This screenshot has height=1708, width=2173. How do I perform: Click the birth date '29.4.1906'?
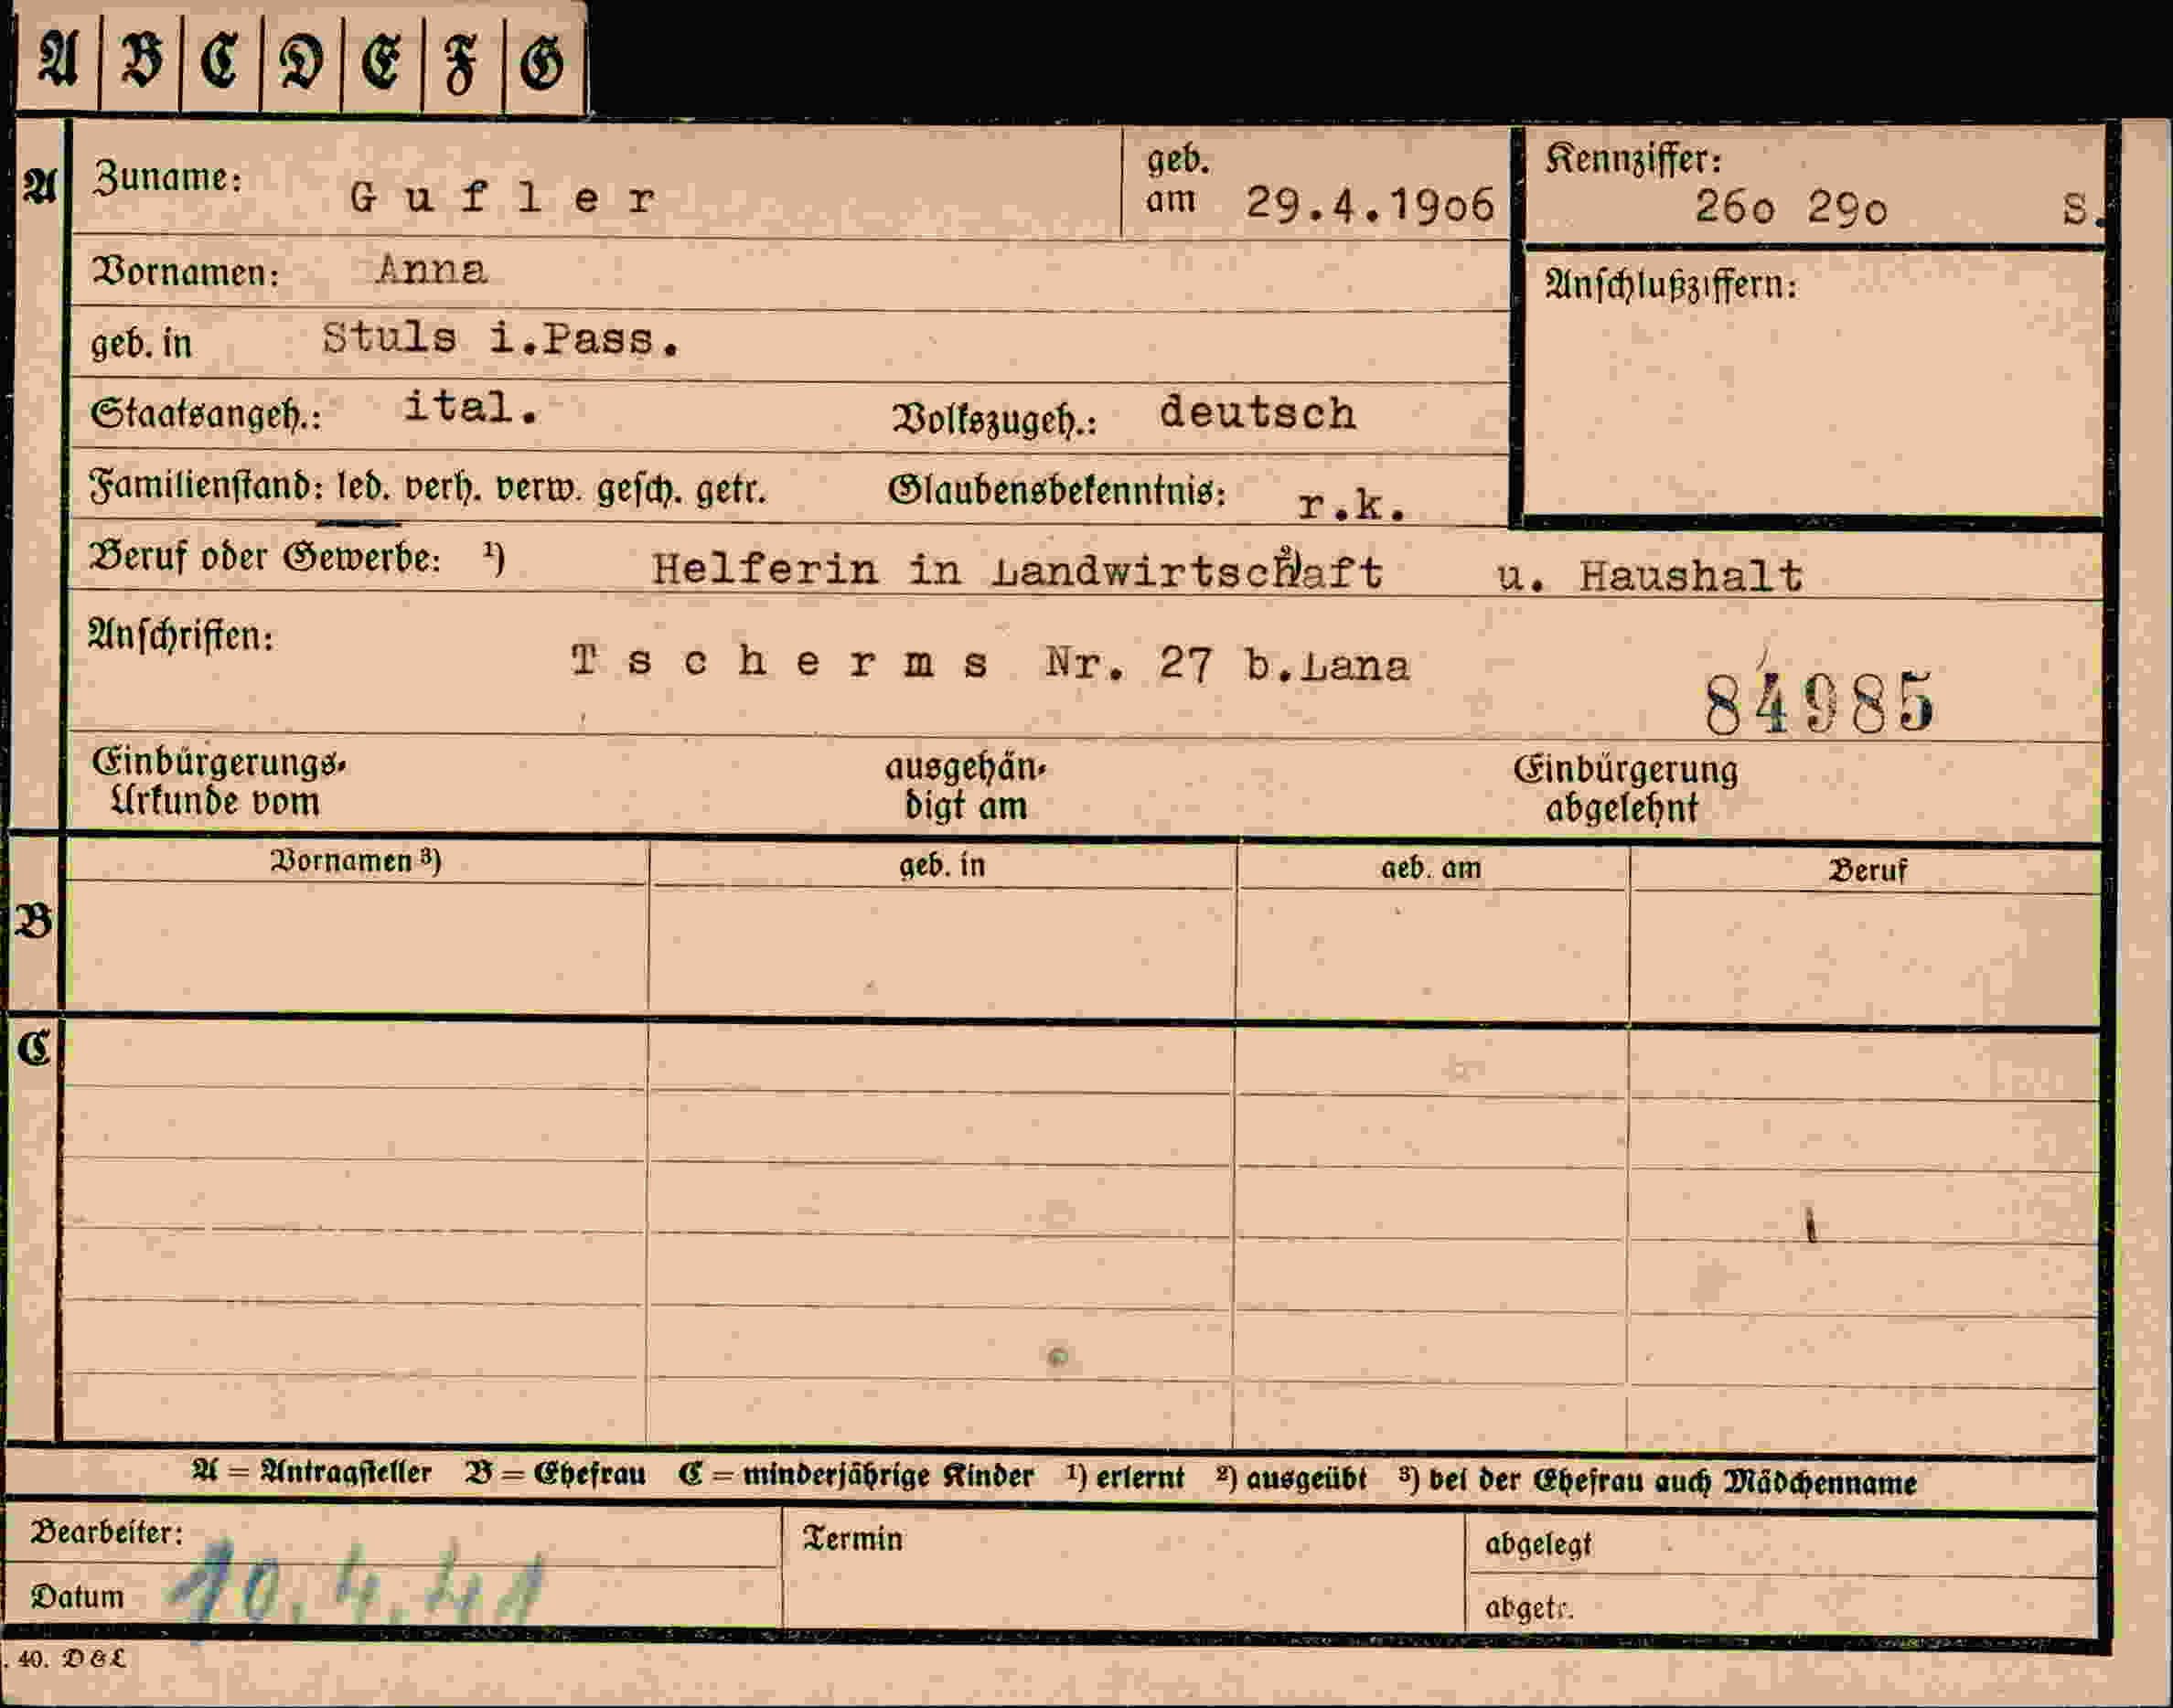click(x=1370, y=204)
